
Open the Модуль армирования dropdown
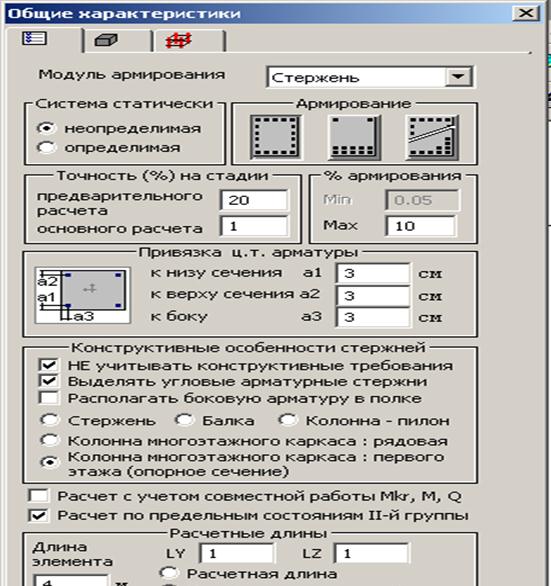click(x=458, y=77)
